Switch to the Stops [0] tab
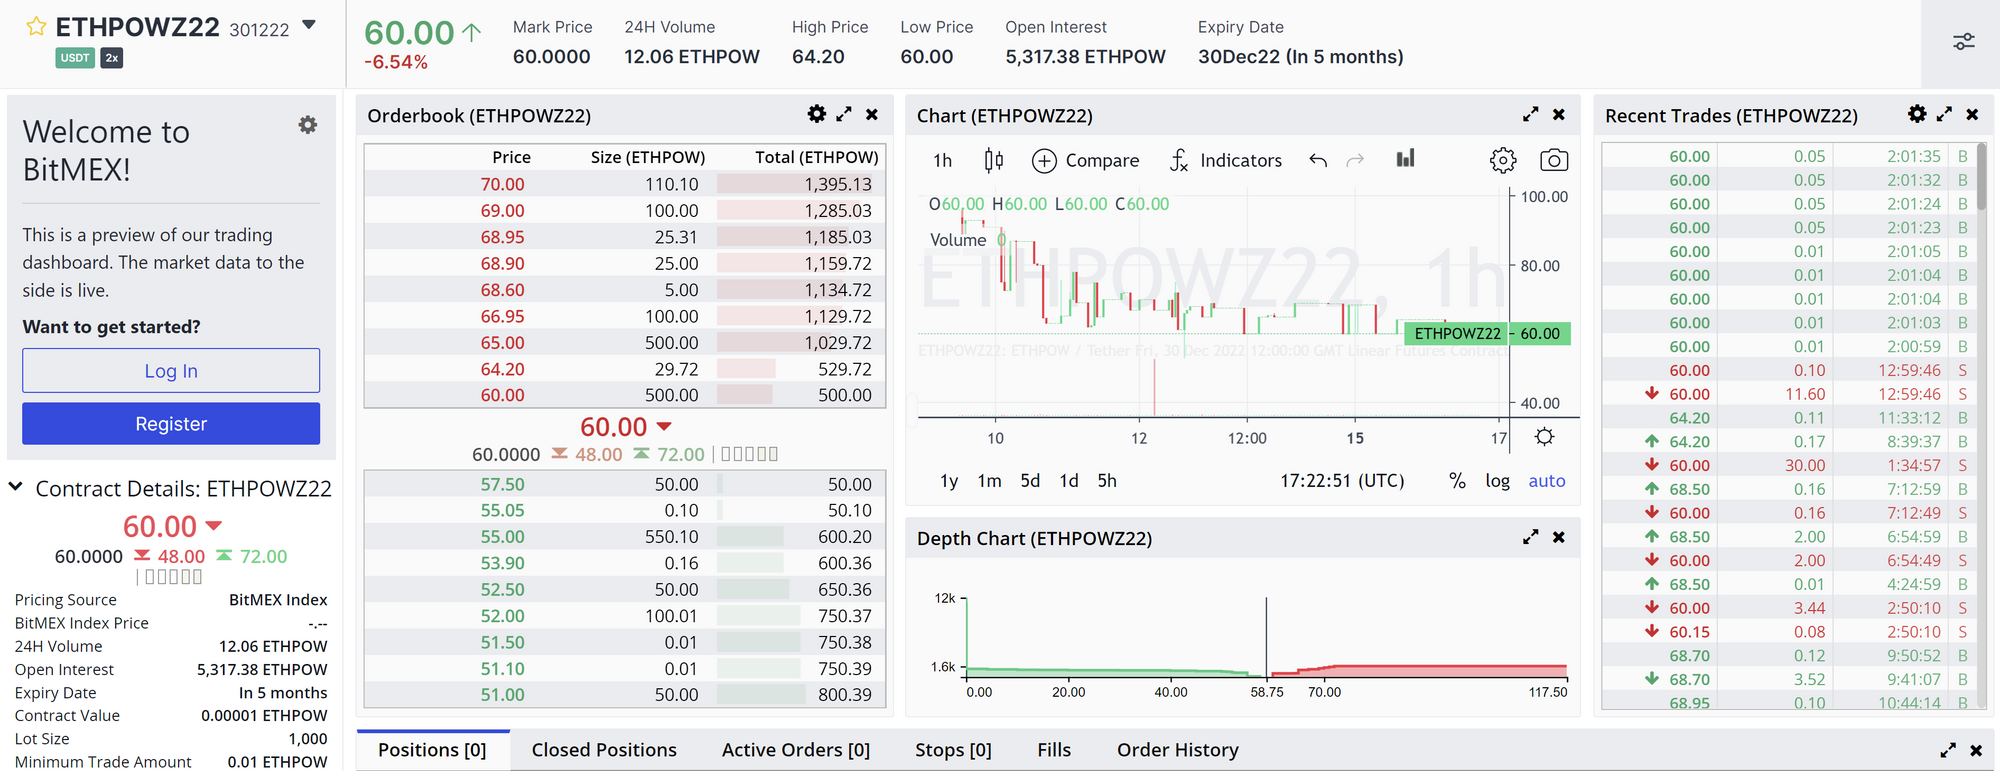This screenshot has height=771, width=2000. 953,750
